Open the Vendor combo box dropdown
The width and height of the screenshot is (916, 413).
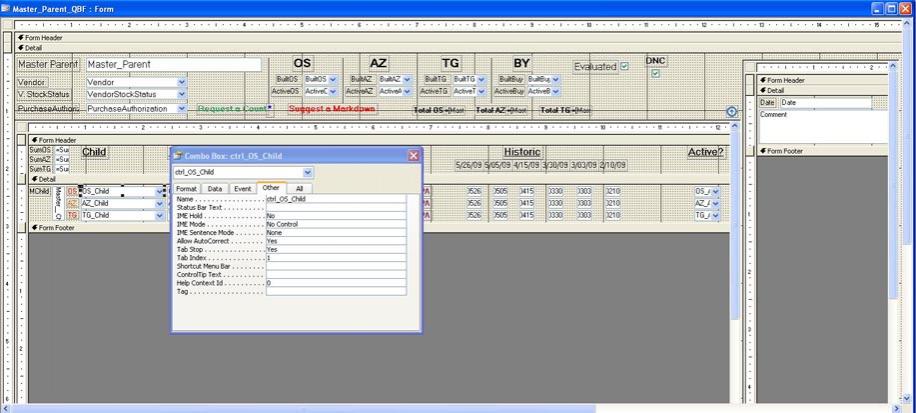pos(182,82)
